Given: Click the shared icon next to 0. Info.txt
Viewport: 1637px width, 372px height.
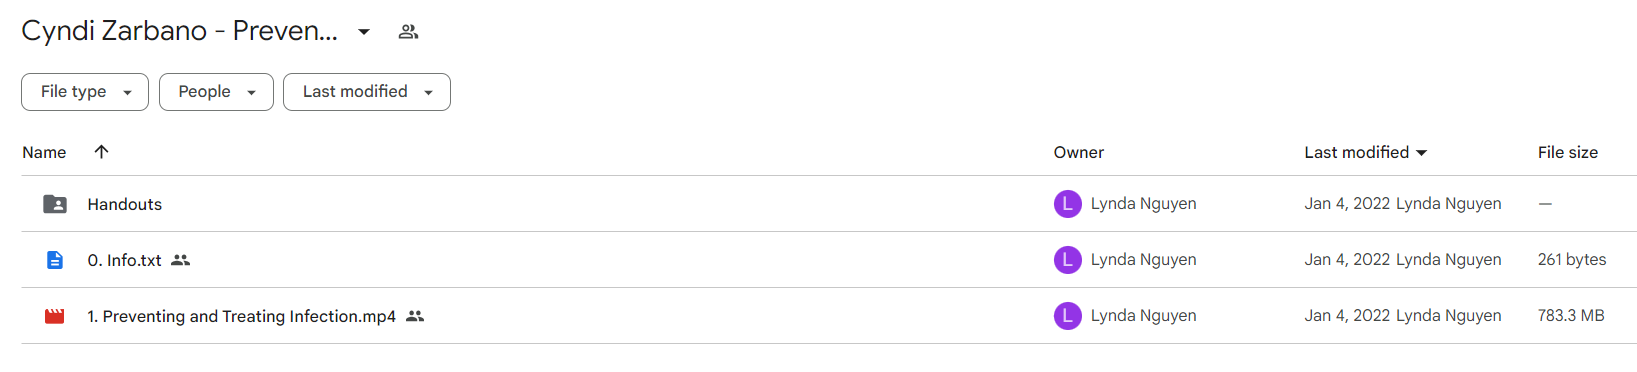Looking at the screenshot, I should click(180, 260).
